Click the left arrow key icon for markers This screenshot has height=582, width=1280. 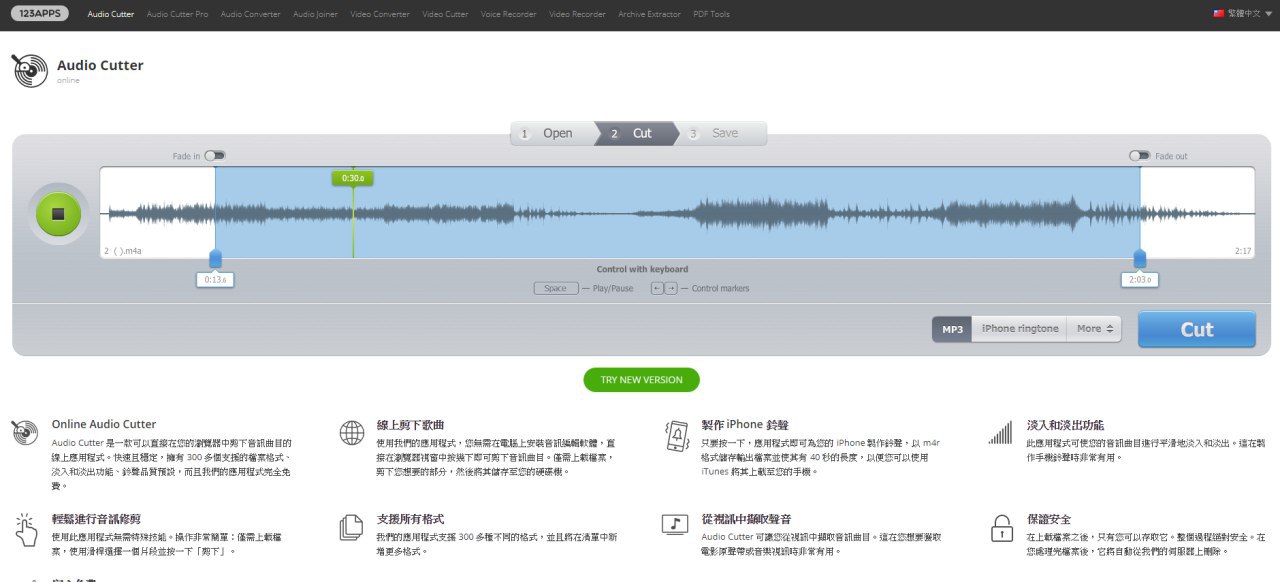(x=657, y=288)
